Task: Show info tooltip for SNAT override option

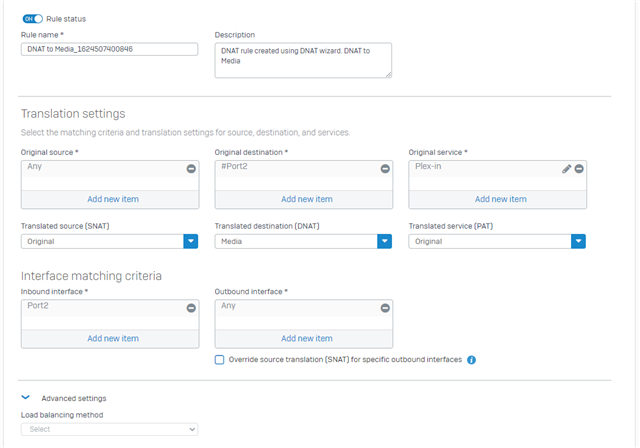Action: pos(471,360)
